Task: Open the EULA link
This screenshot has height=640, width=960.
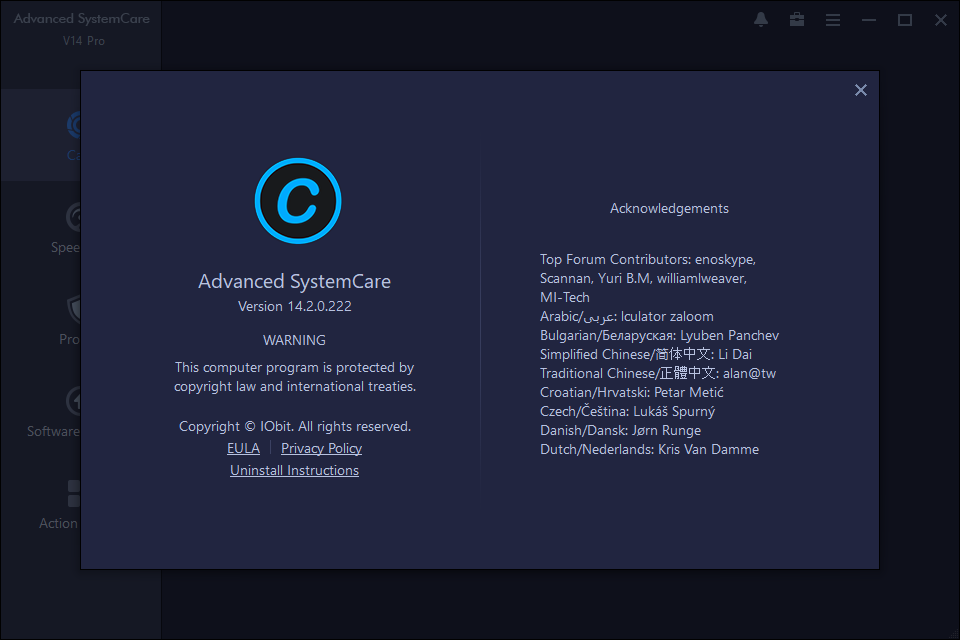Action: (x=243, y=448)
